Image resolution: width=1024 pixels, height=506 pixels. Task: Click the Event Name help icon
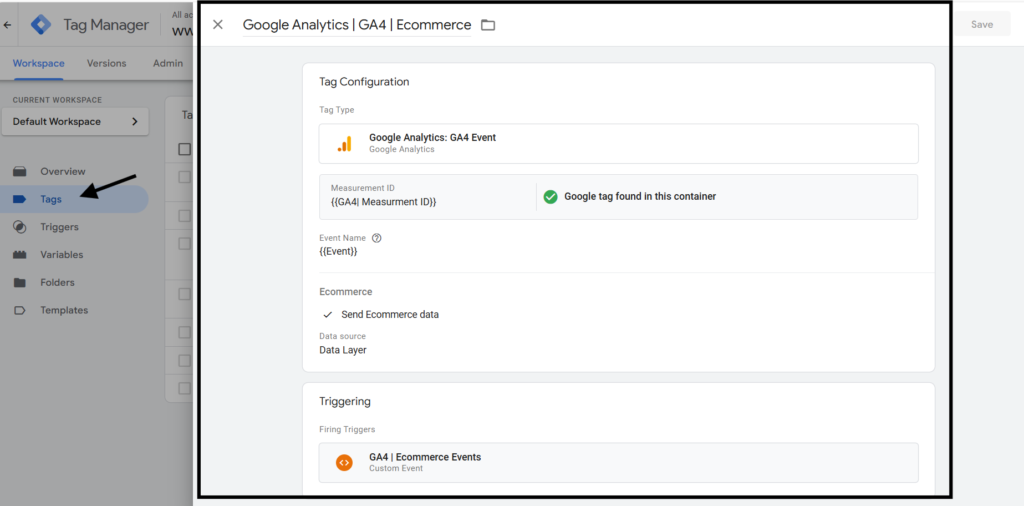pos(376,238)
